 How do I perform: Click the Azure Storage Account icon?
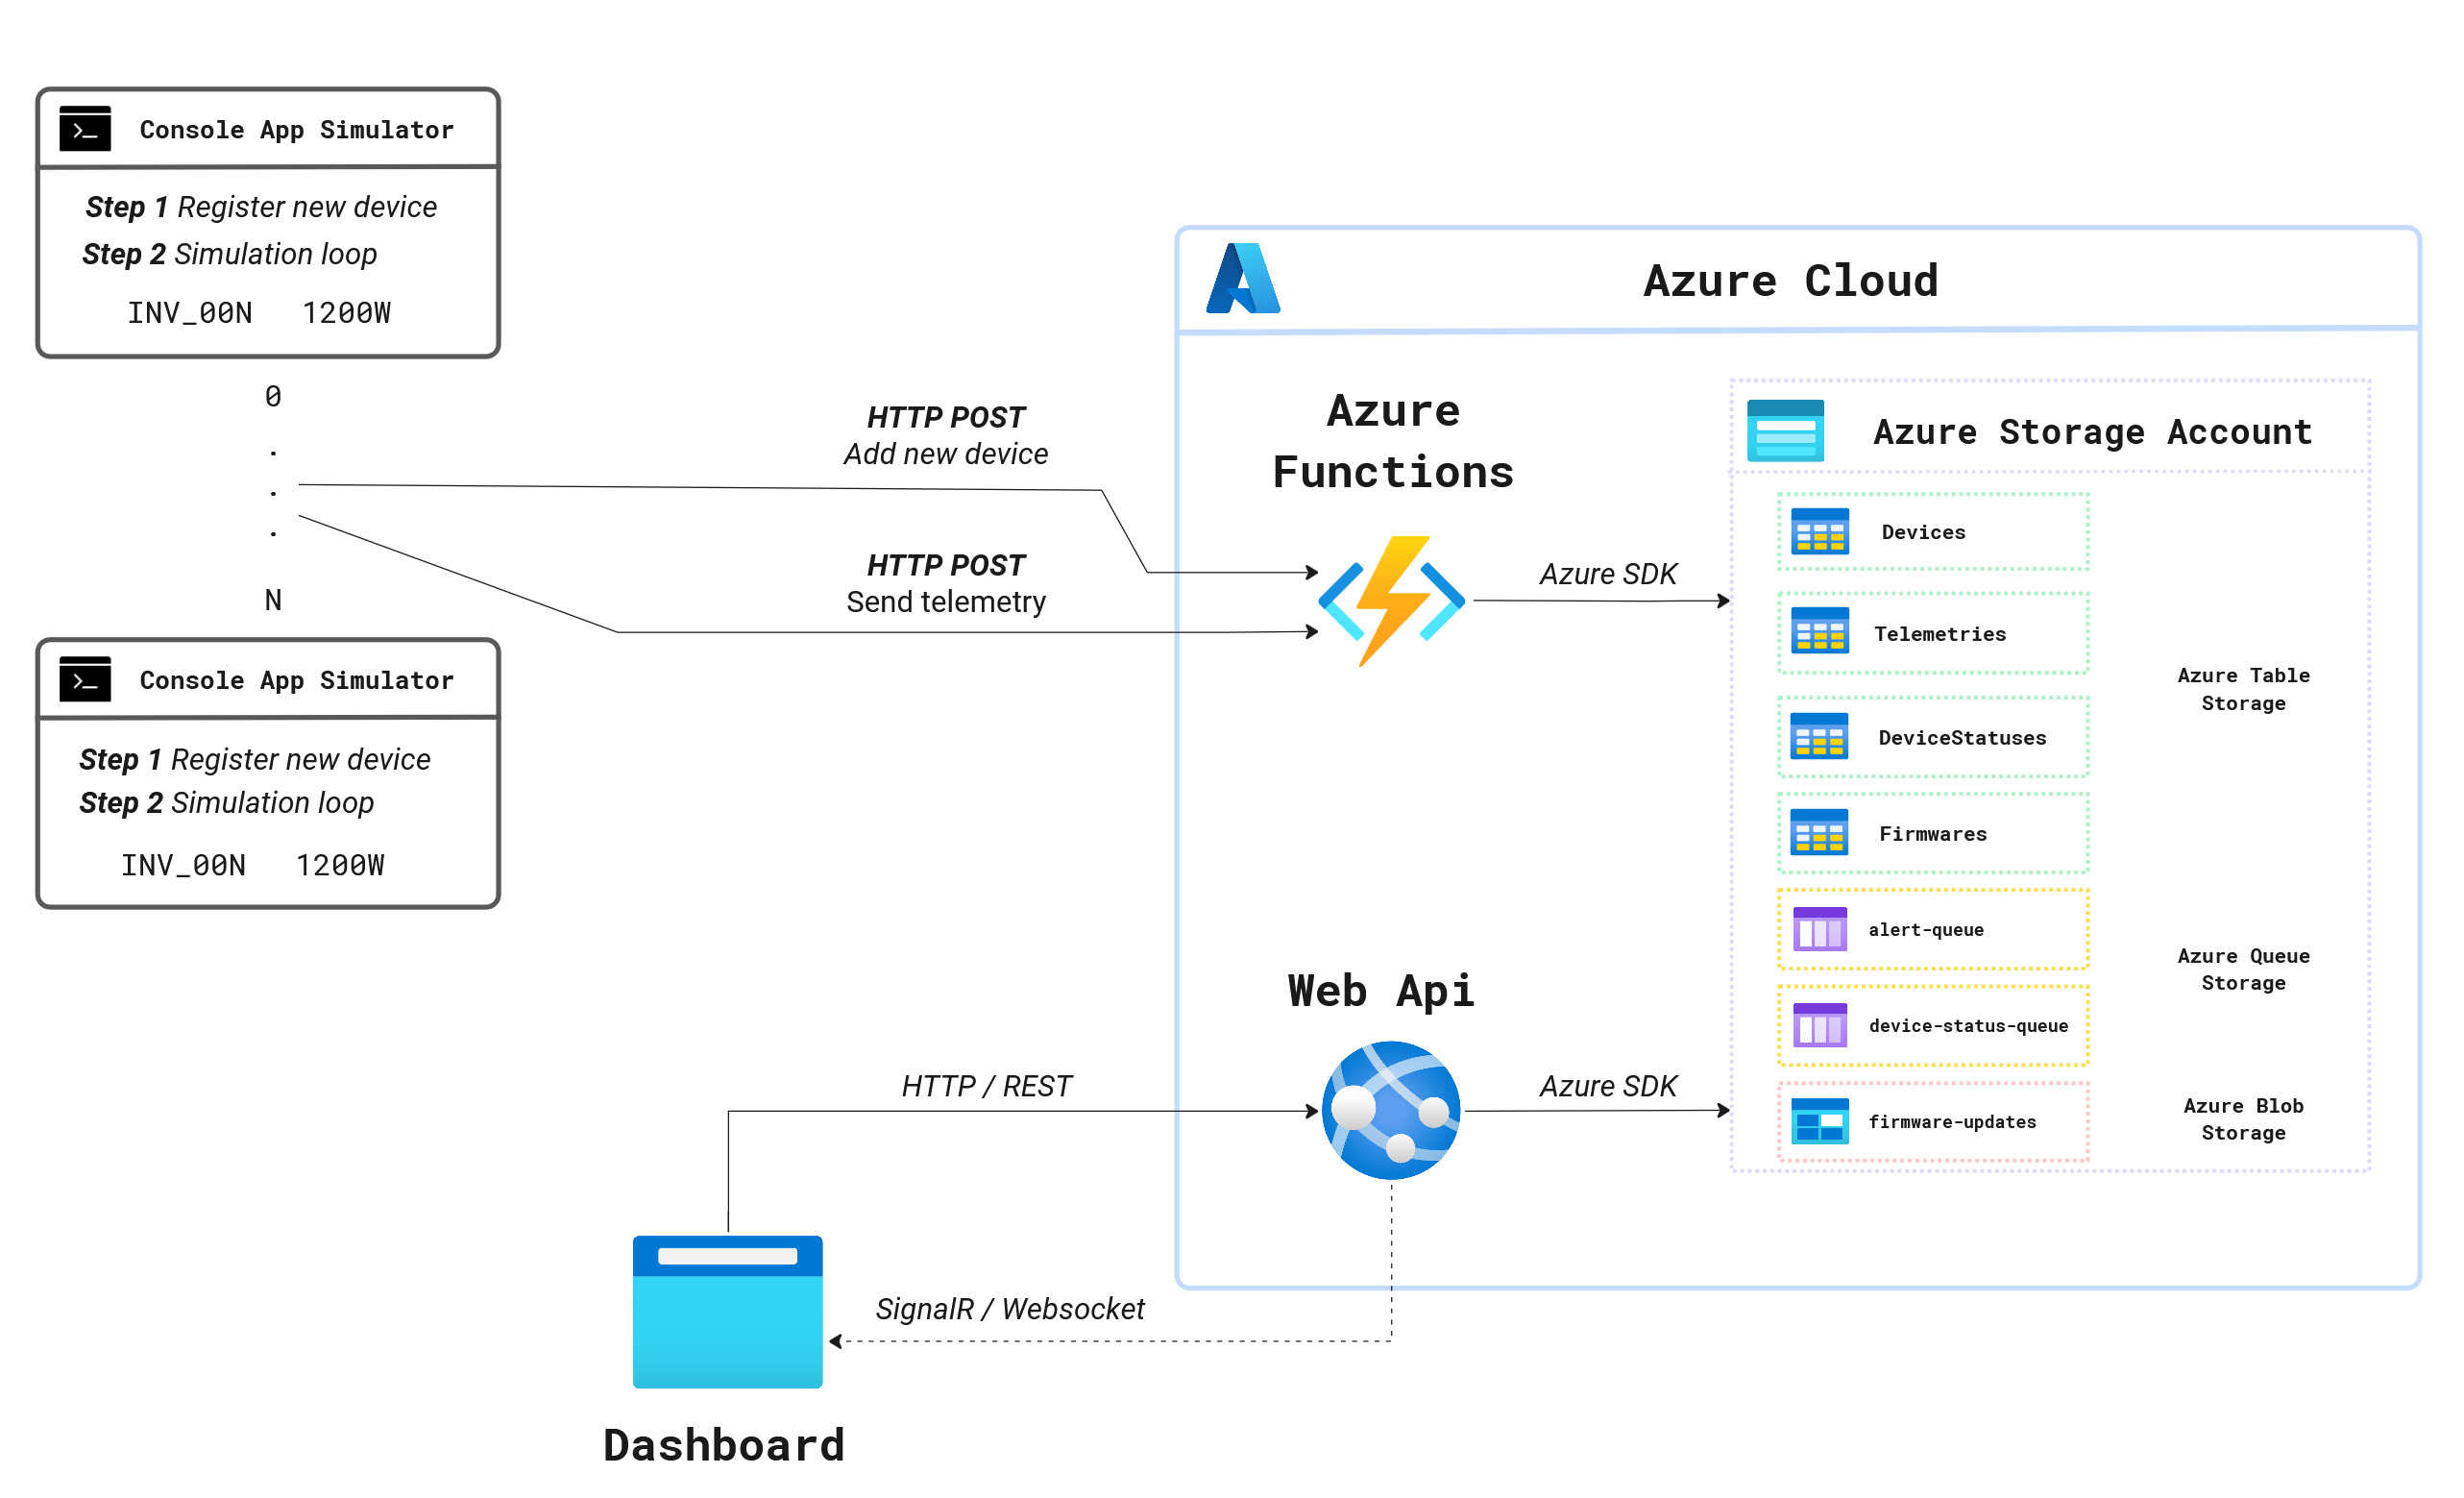pyautogui.click(x=1786, y=430)
